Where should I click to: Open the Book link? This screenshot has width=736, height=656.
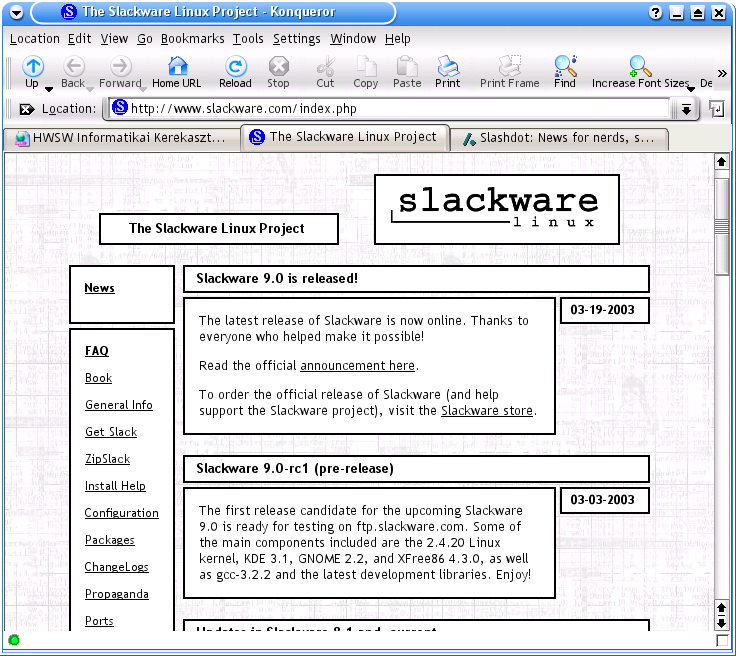[x=99, y=378]
